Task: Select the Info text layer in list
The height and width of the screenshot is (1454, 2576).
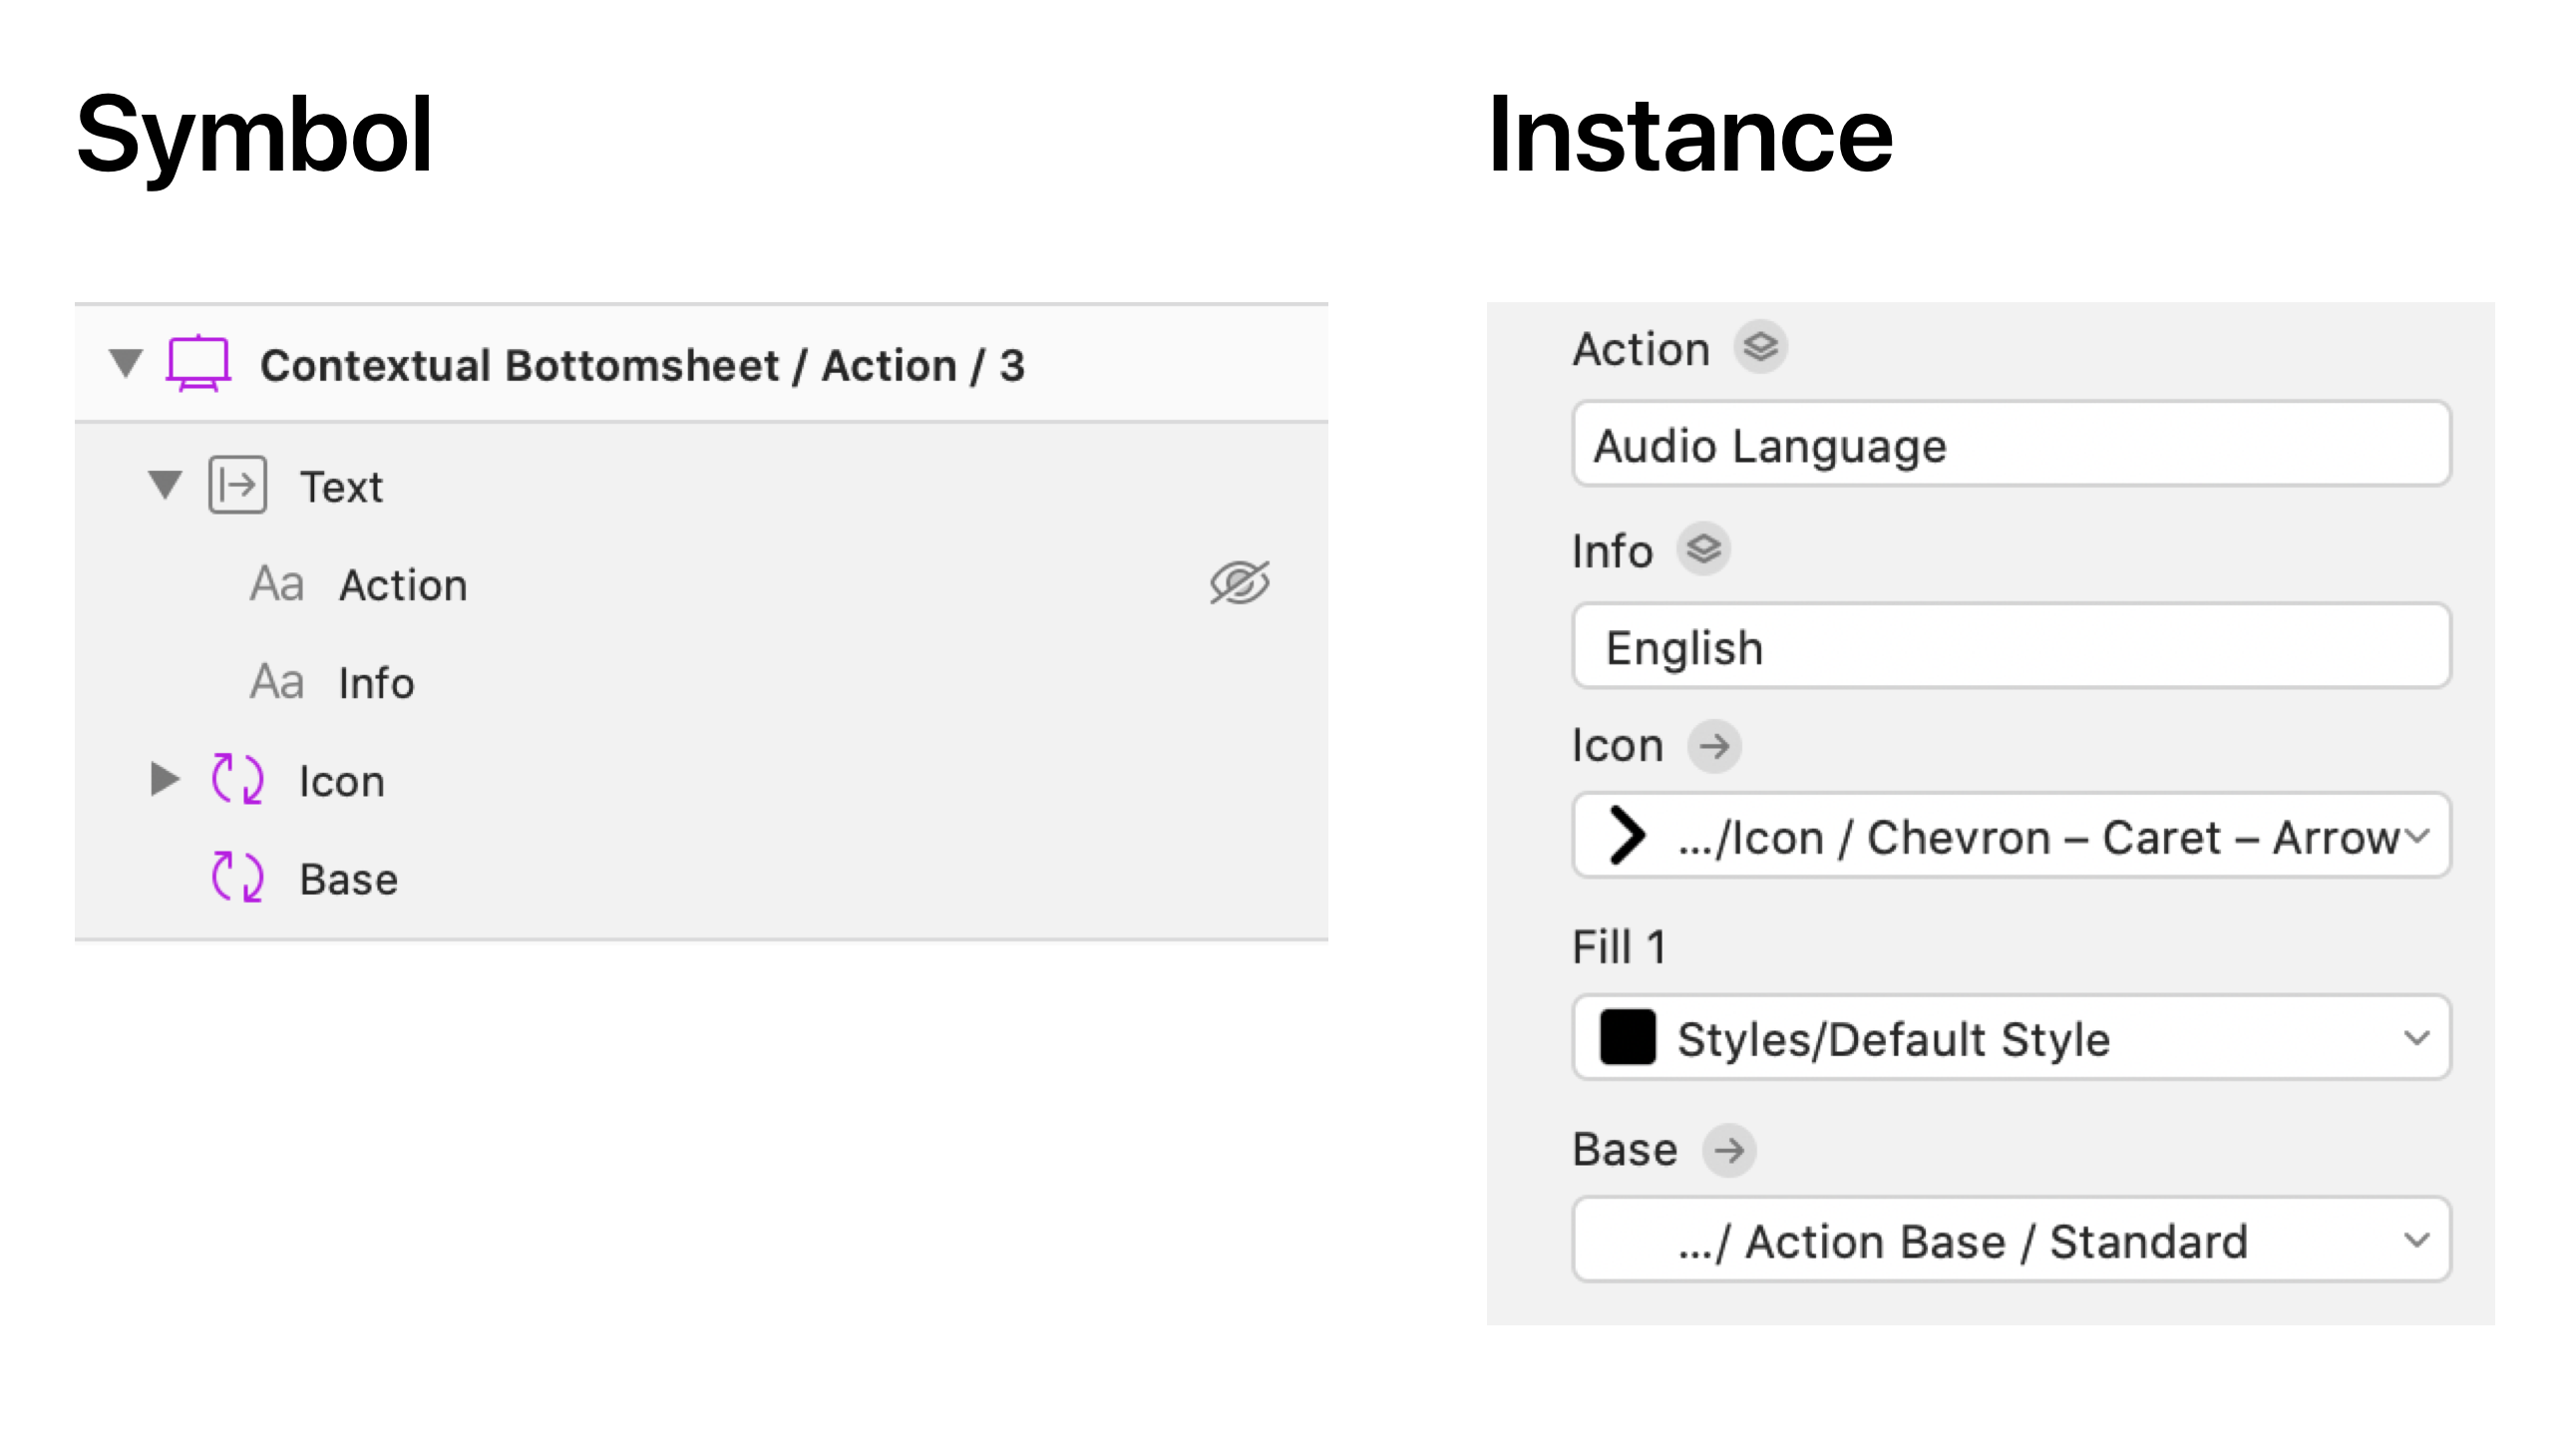Action: tap(376, 683)
